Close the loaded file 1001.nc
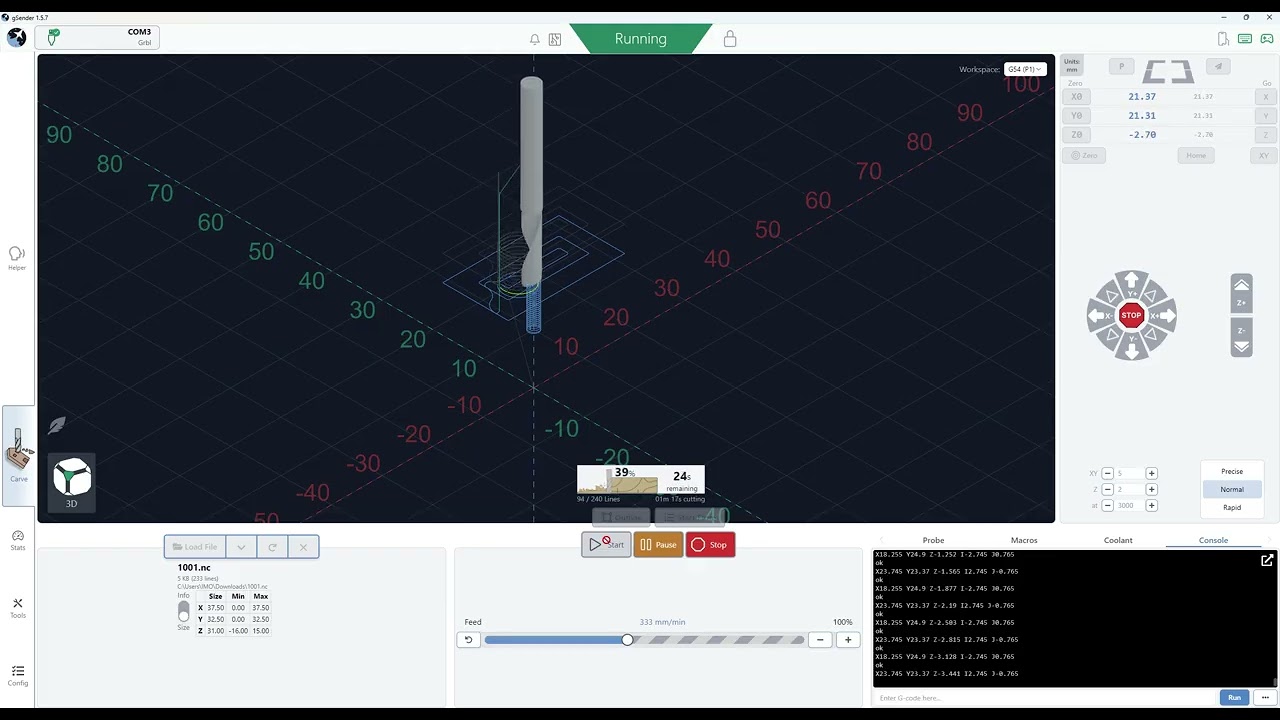Screen dimensions: 1280x720 coord(303,547)
